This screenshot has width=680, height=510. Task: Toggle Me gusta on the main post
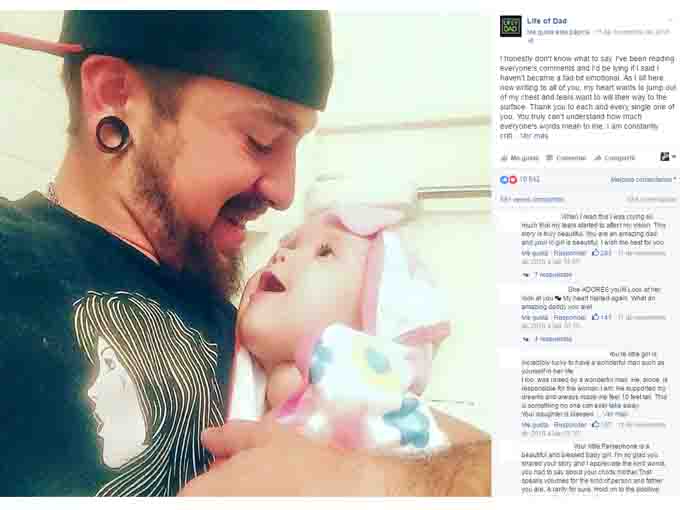(x=520, y=158)
